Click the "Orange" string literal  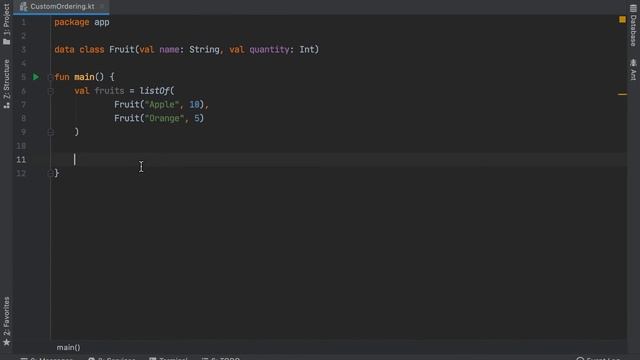pyautogui.click(x=164, y=118)
